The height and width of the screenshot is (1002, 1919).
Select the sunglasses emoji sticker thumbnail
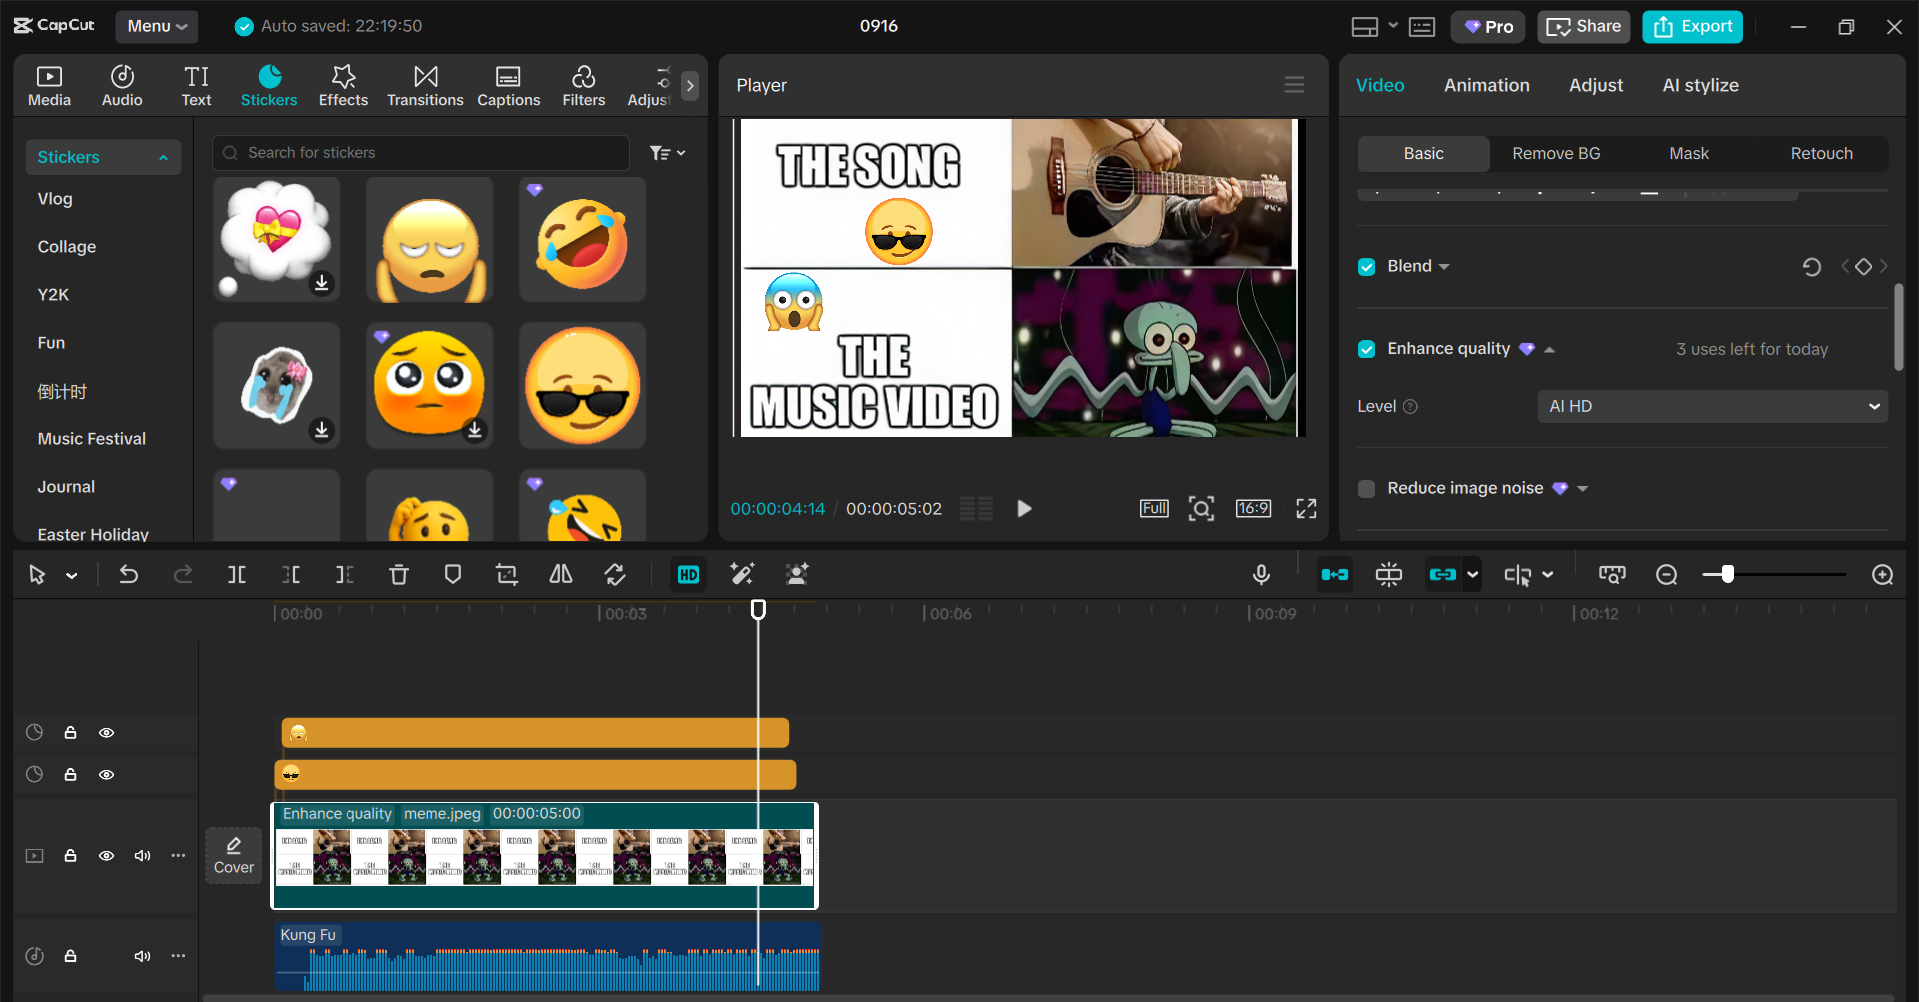(x=582, y=385)
